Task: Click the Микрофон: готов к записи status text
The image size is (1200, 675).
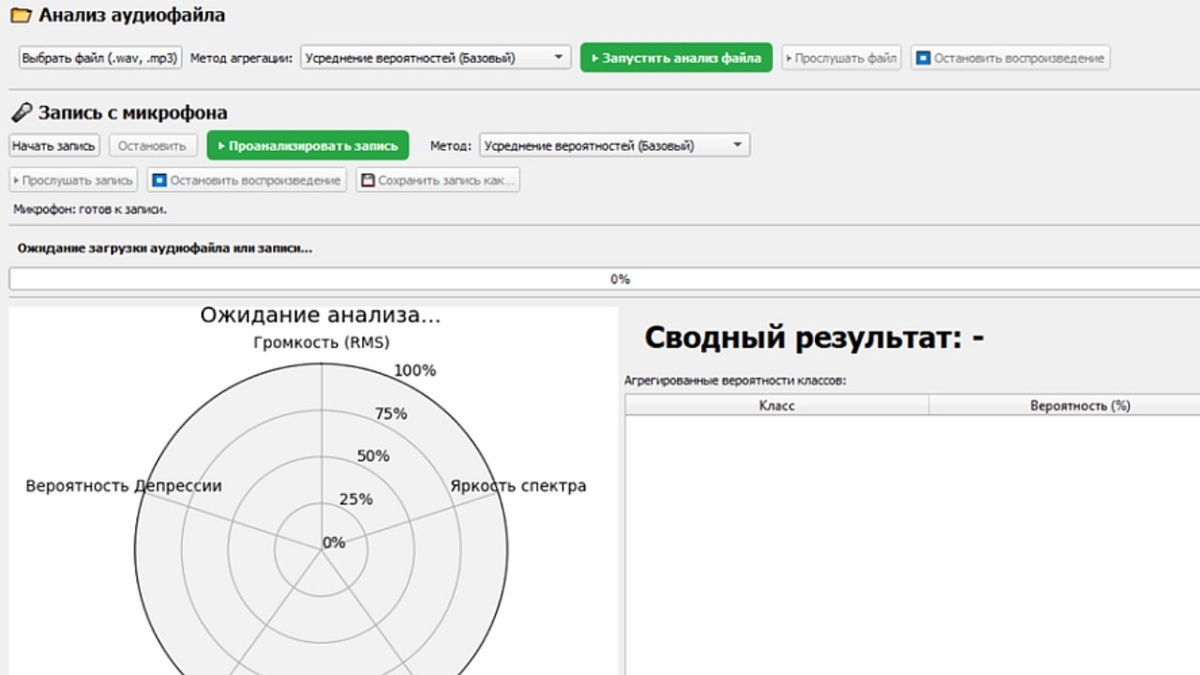Action: 90,210
